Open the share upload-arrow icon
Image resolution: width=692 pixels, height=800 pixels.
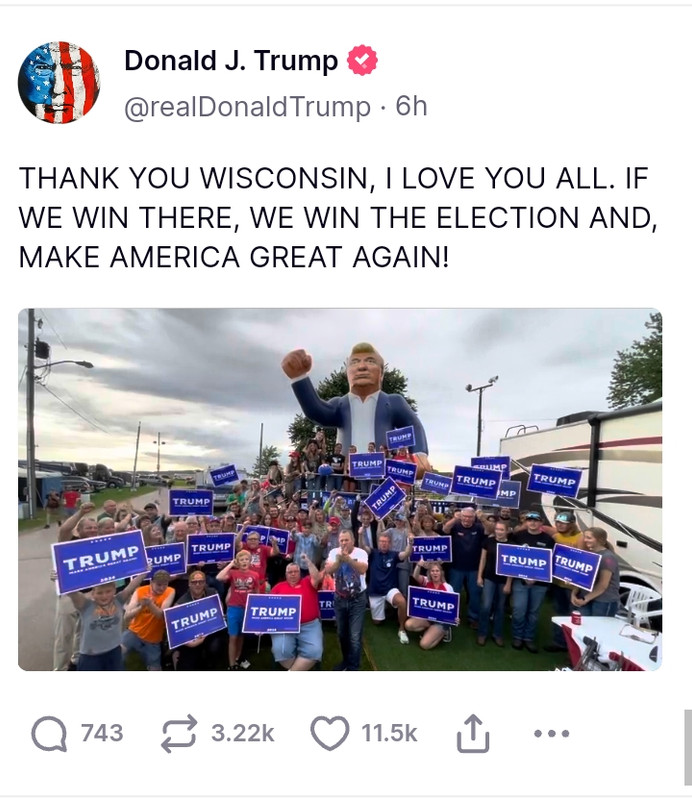[x=473, y=733]
